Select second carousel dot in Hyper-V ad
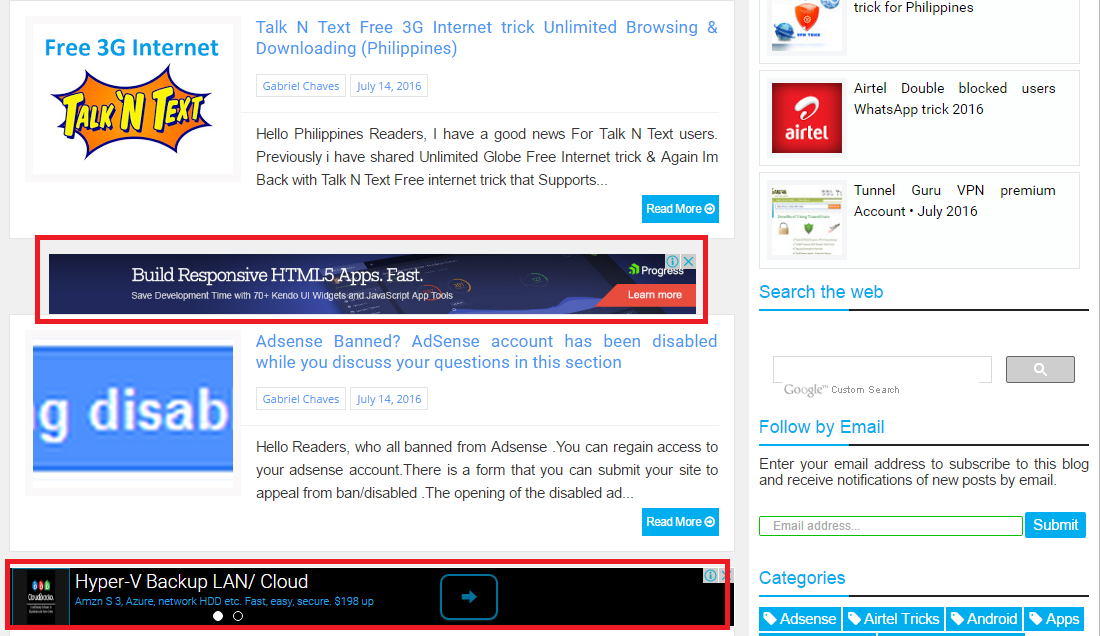This screenshot has width=1100, height=636. (238, 616)
